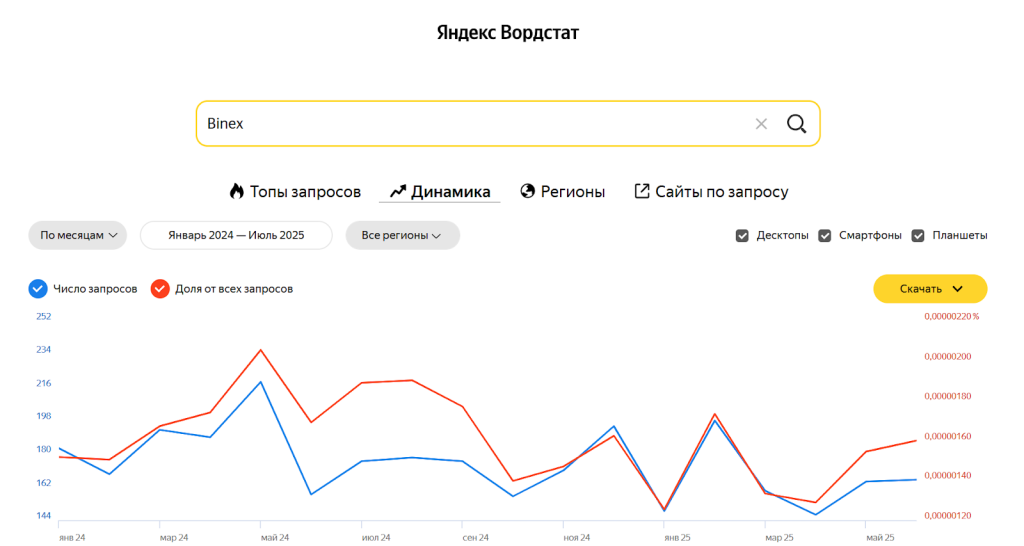Click the Яндекс Вордстат title logo
Image resolution: width=1024 pixels, height=546 pixels.
[x=508, y=33]
